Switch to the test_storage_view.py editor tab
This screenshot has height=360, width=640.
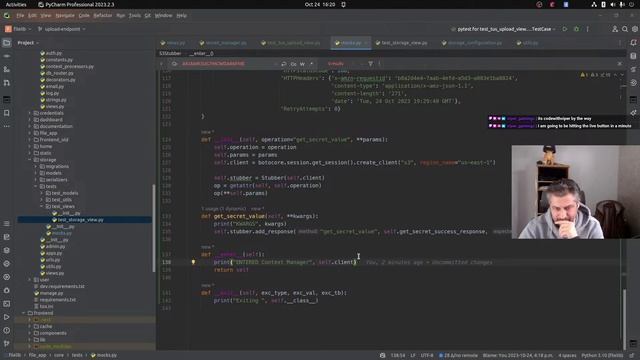click(x=402, y=42)
